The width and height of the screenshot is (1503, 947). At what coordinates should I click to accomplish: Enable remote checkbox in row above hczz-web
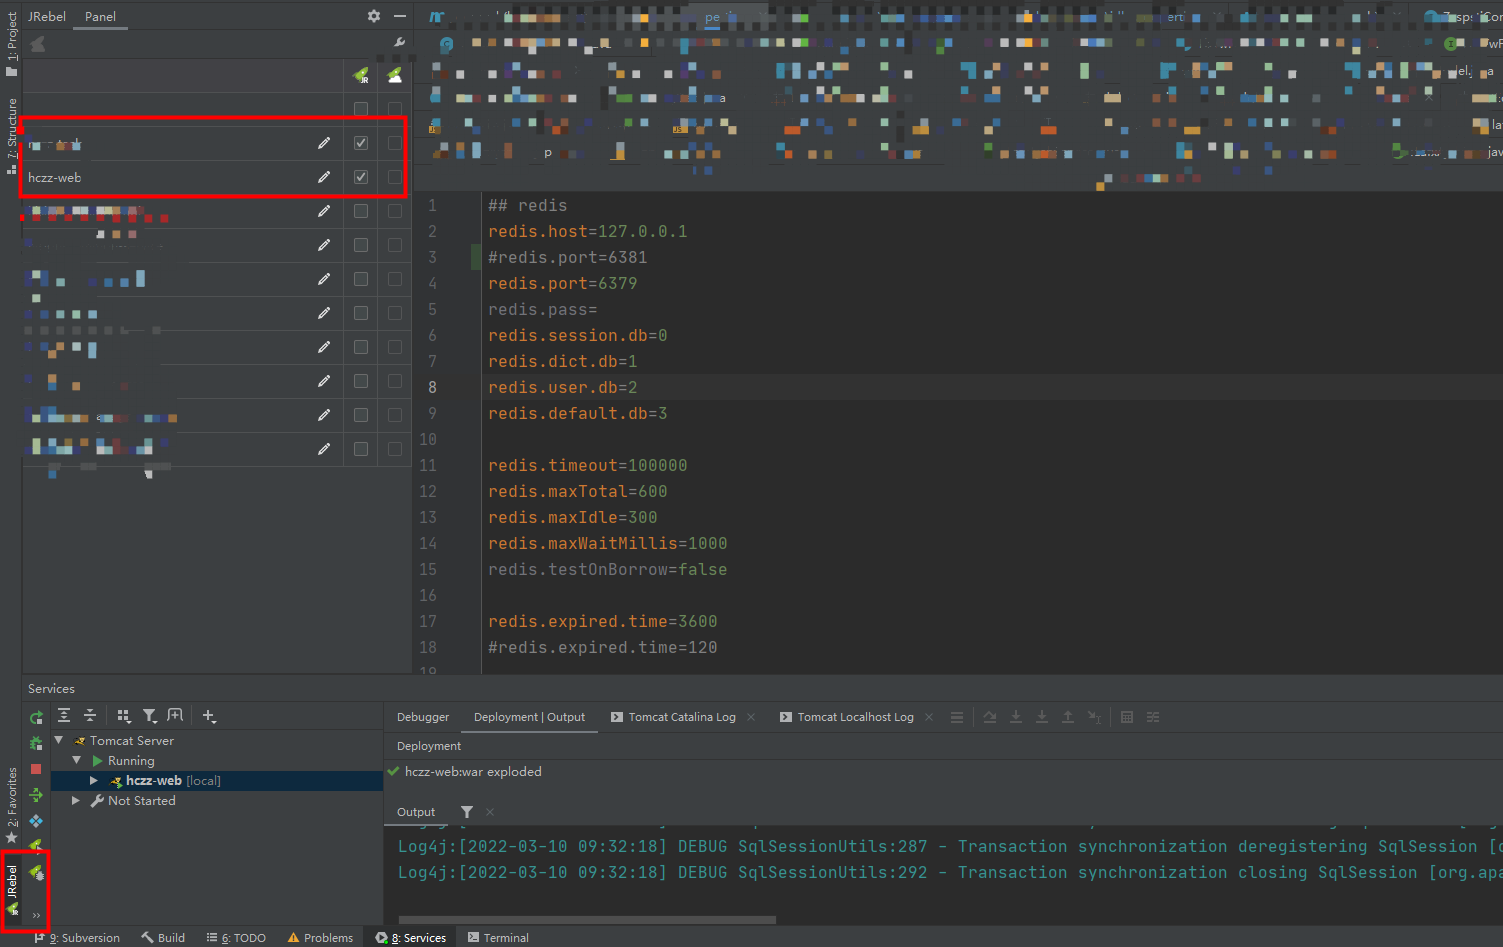[395, 143]
